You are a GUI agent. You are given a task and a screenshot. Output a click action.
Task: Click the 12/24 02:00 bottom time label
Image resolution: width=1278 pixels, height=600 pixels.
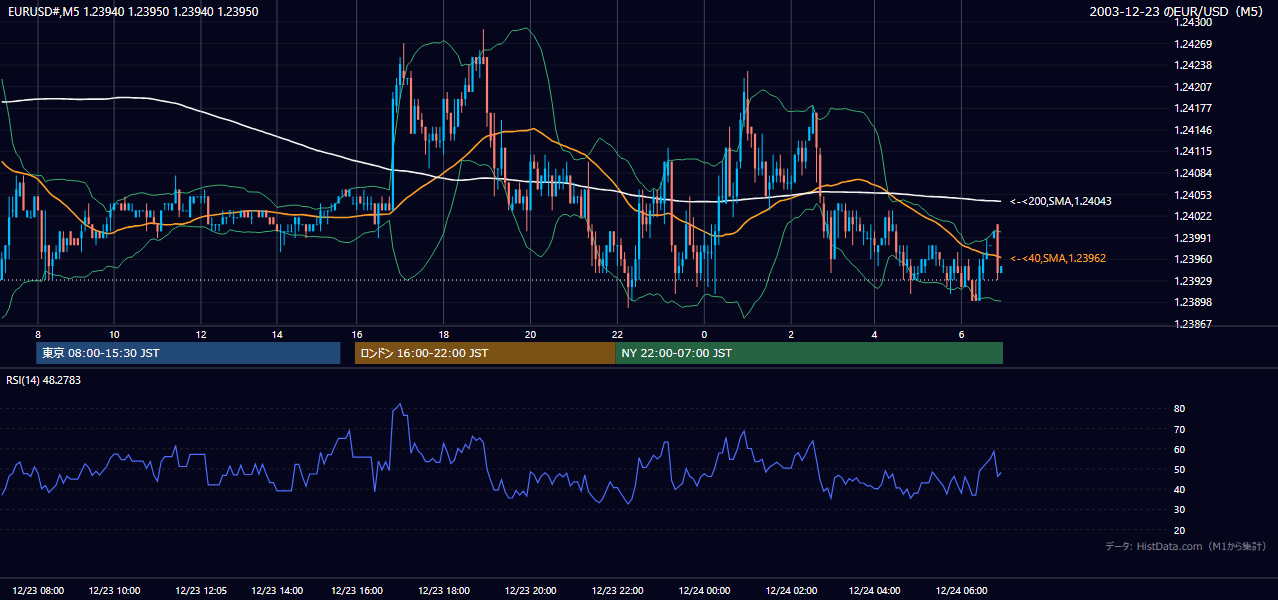[x=791, y=591]
